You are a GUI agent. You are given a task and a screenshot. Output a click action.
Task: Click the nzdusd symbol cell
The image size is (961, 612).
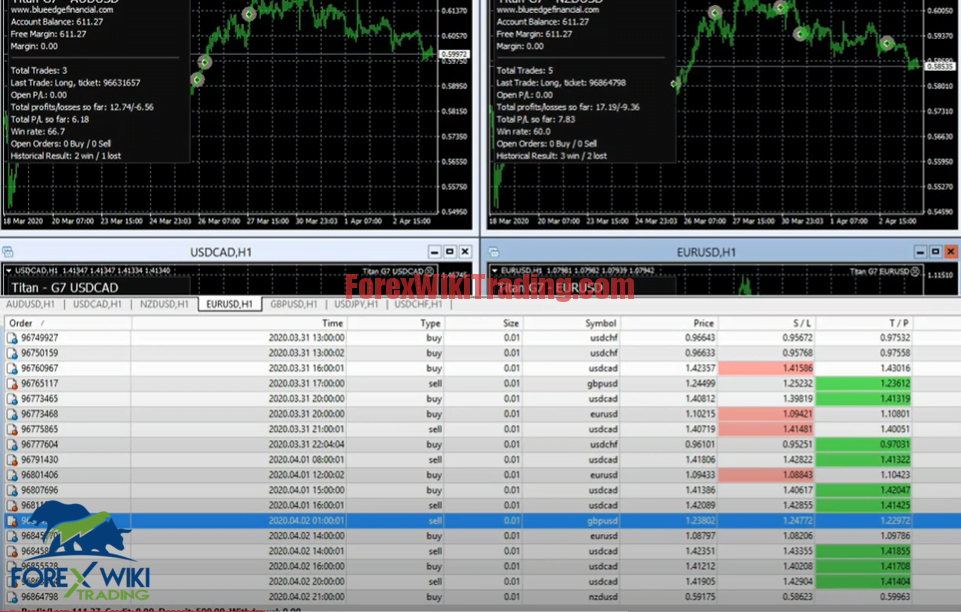coord(602,597)
